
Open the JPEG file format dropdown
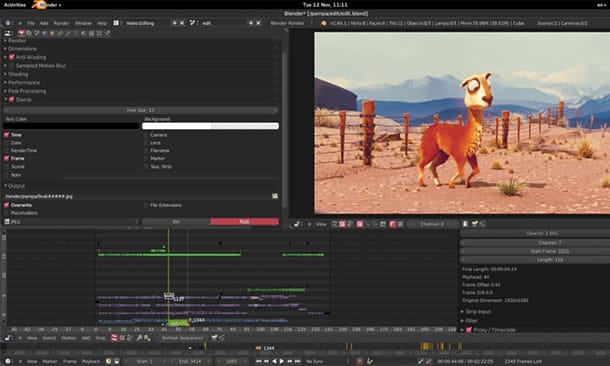coord(71,222)
